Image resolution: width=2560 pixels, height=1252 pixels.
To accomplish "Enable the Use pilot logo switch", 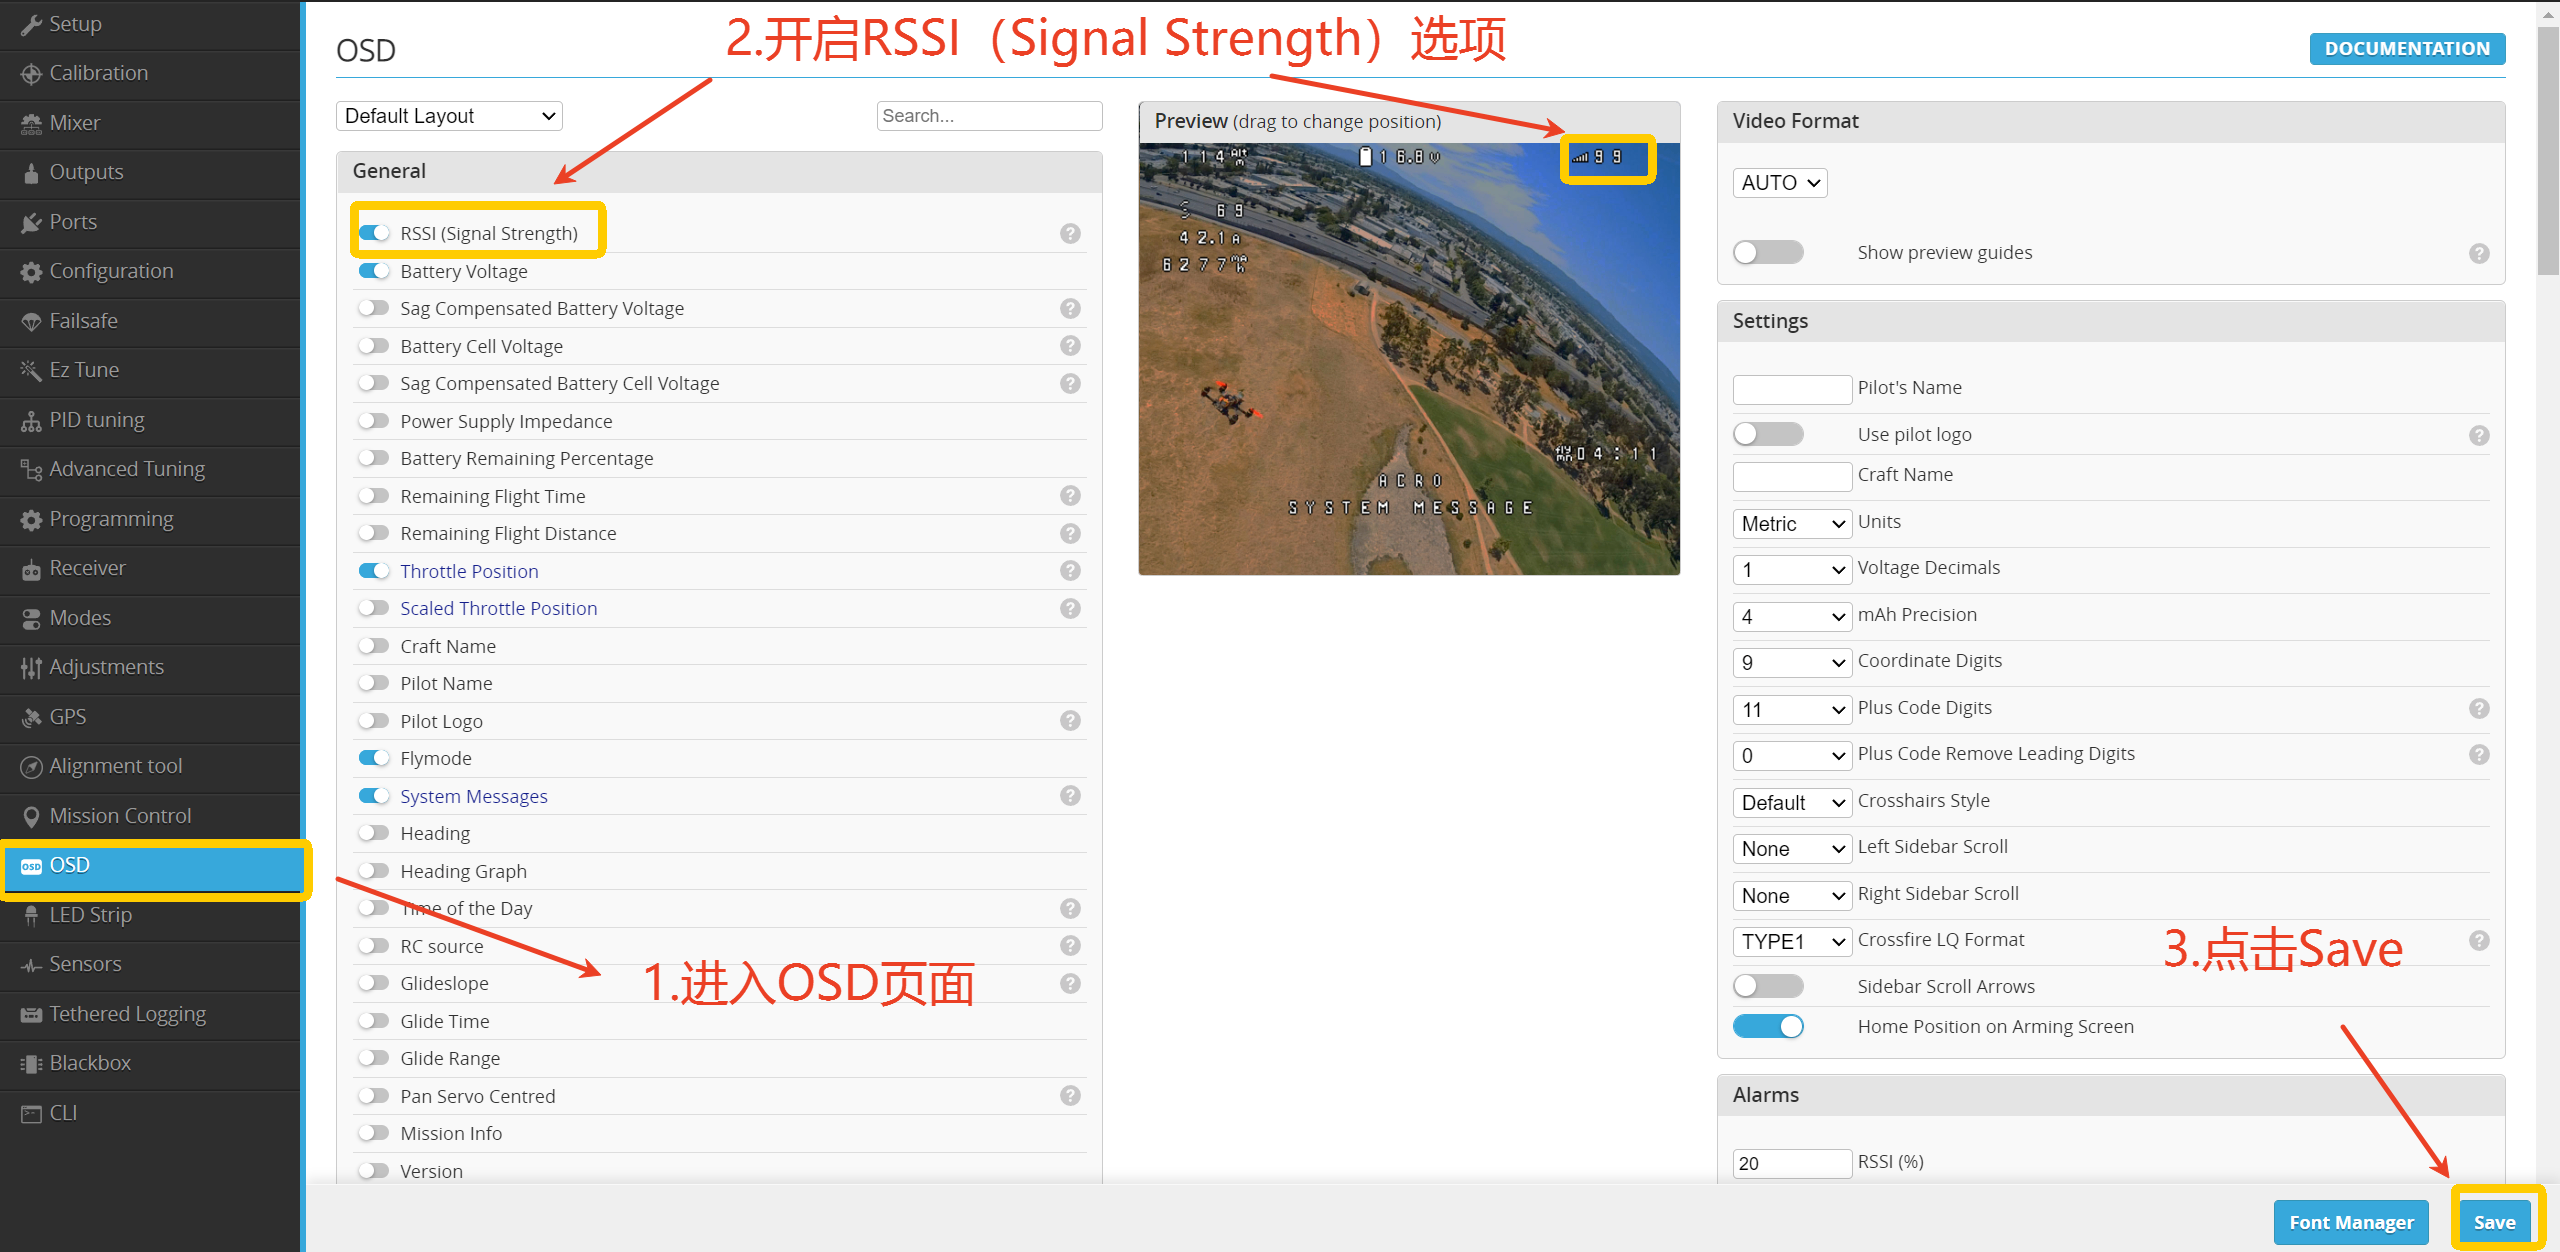I will pos(1768,434).
